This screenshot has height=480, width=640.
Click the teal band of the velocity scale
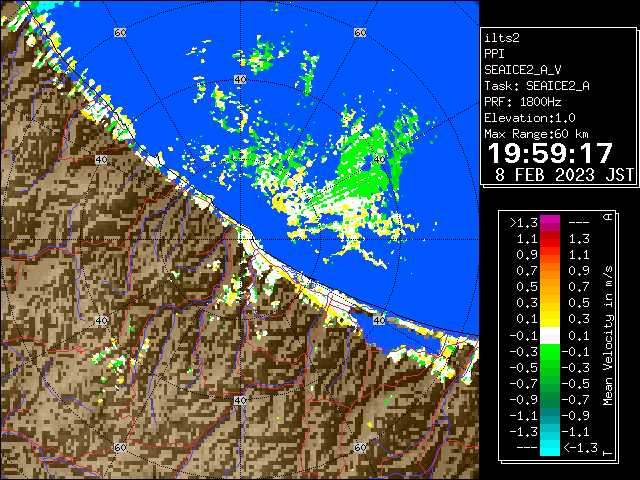click(x=550, y=416)
